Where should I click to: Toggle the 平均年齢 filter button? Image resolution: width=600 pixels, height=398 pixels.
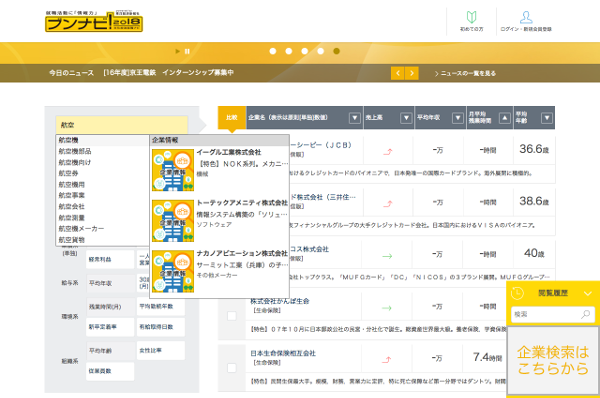[x=110, y=351]
